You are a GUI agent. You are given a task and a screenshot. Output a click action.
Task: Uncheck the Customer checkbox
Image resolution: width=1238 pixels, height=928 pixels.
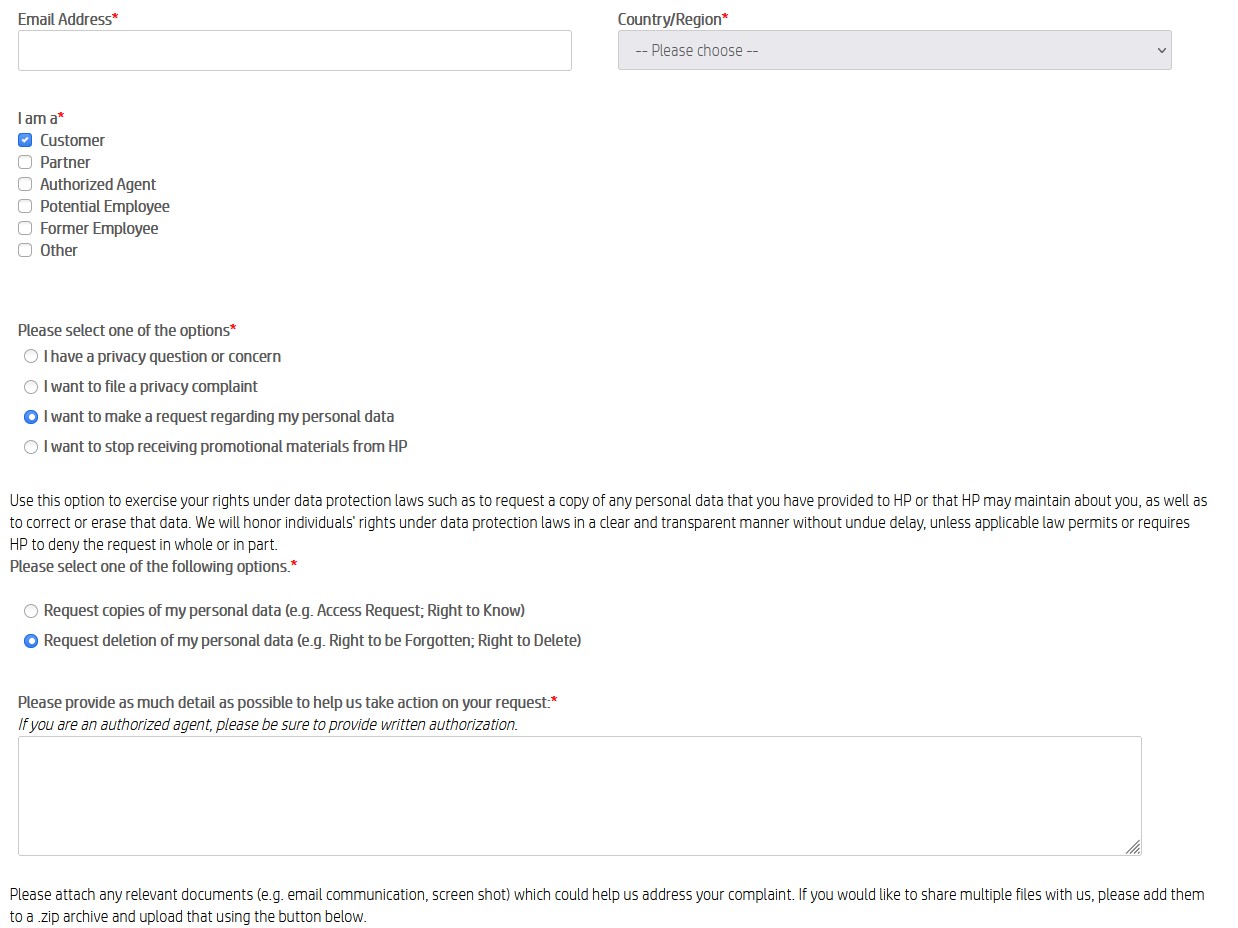click(x=24, y=140)
